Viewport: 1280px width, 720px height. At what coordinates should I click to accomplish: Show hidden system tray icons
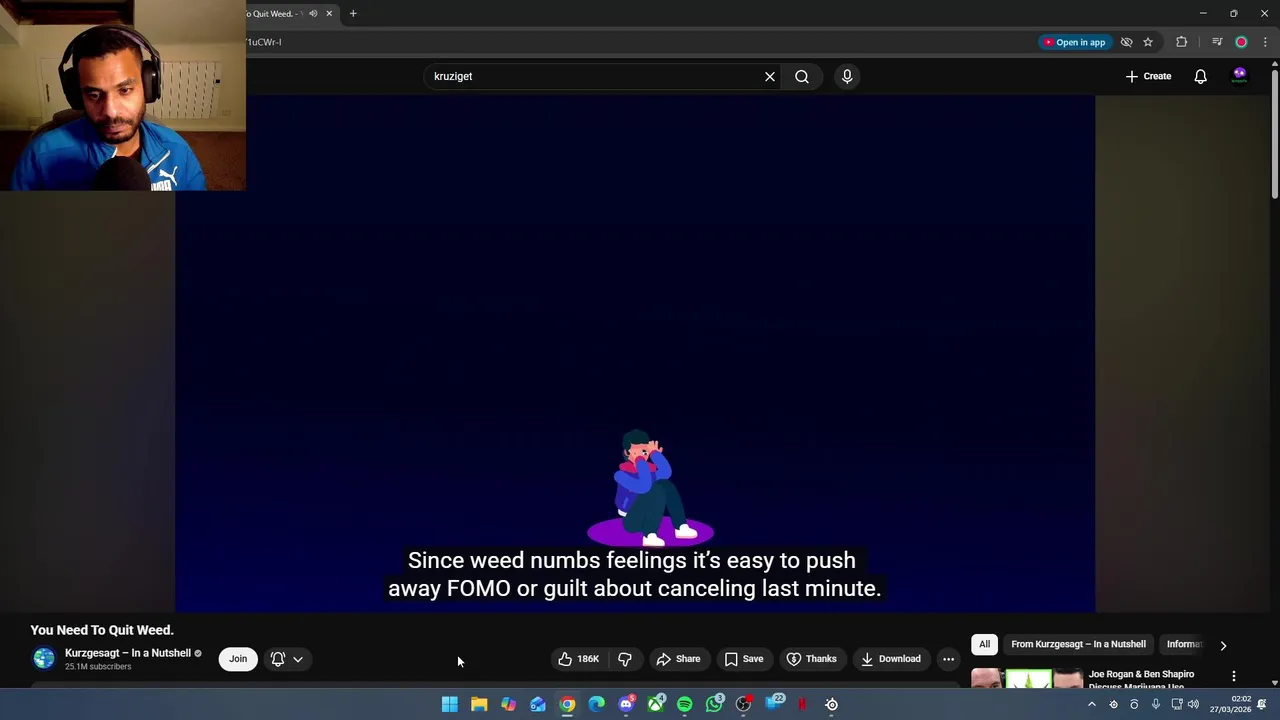click(1091, 704)
